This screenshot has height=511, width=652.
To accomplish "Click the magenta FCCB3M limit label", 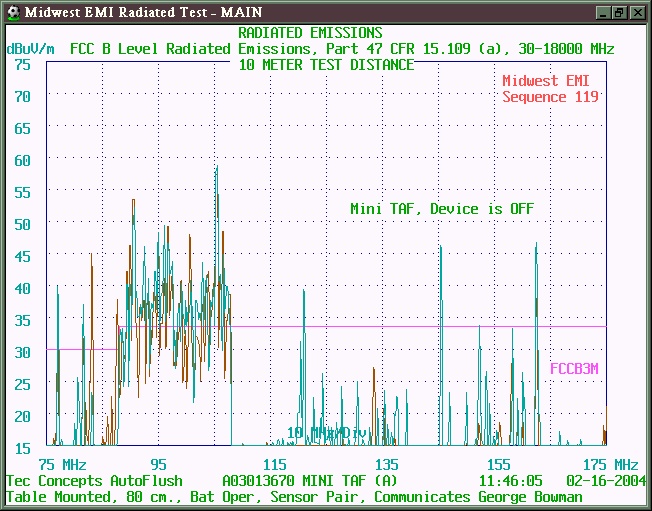I will pos(574,368).
